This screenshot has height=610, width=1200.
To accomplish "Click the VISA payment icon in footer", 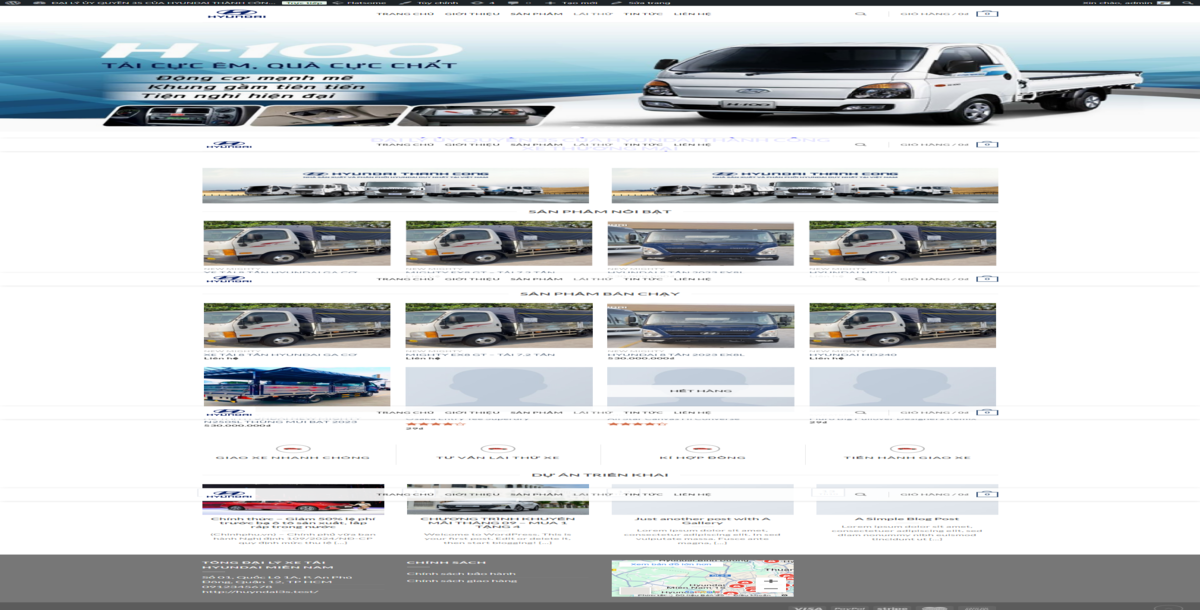I will tap(808, 607).
